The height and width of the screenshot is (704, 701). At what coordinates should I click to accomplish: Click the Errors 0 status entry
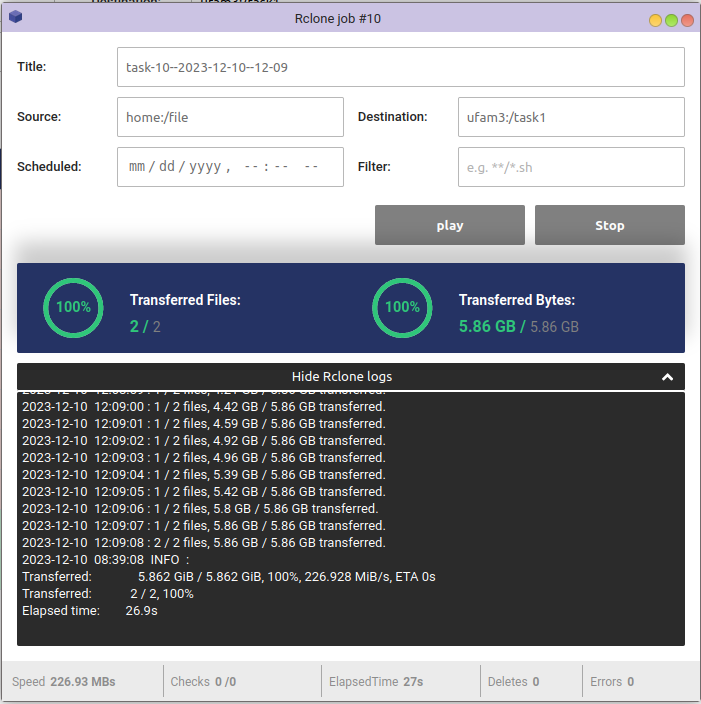(x=612, y=682)
